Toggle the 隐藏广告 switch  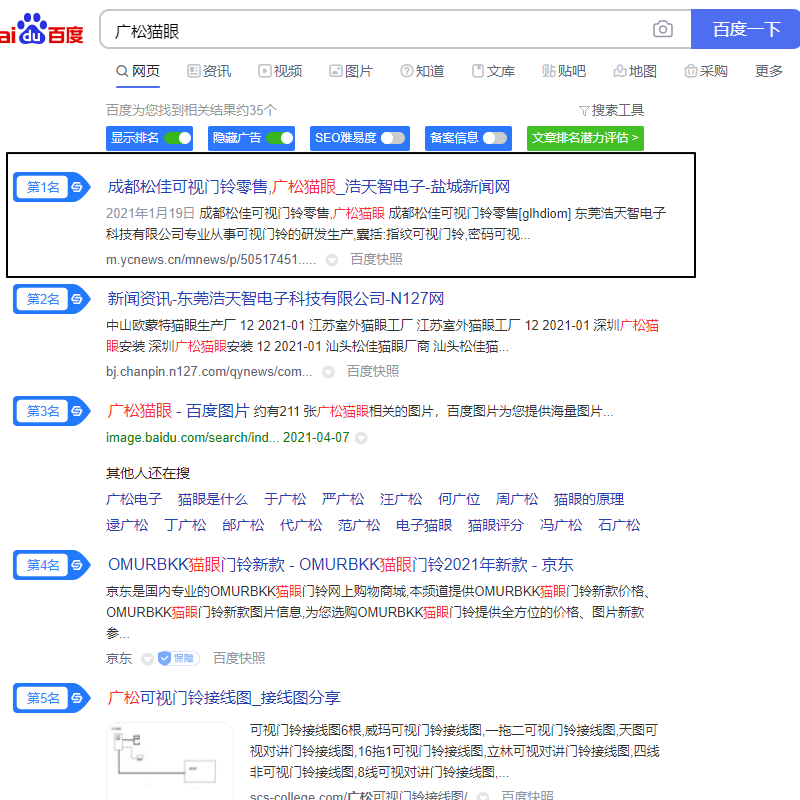click(x=280, y=138)
